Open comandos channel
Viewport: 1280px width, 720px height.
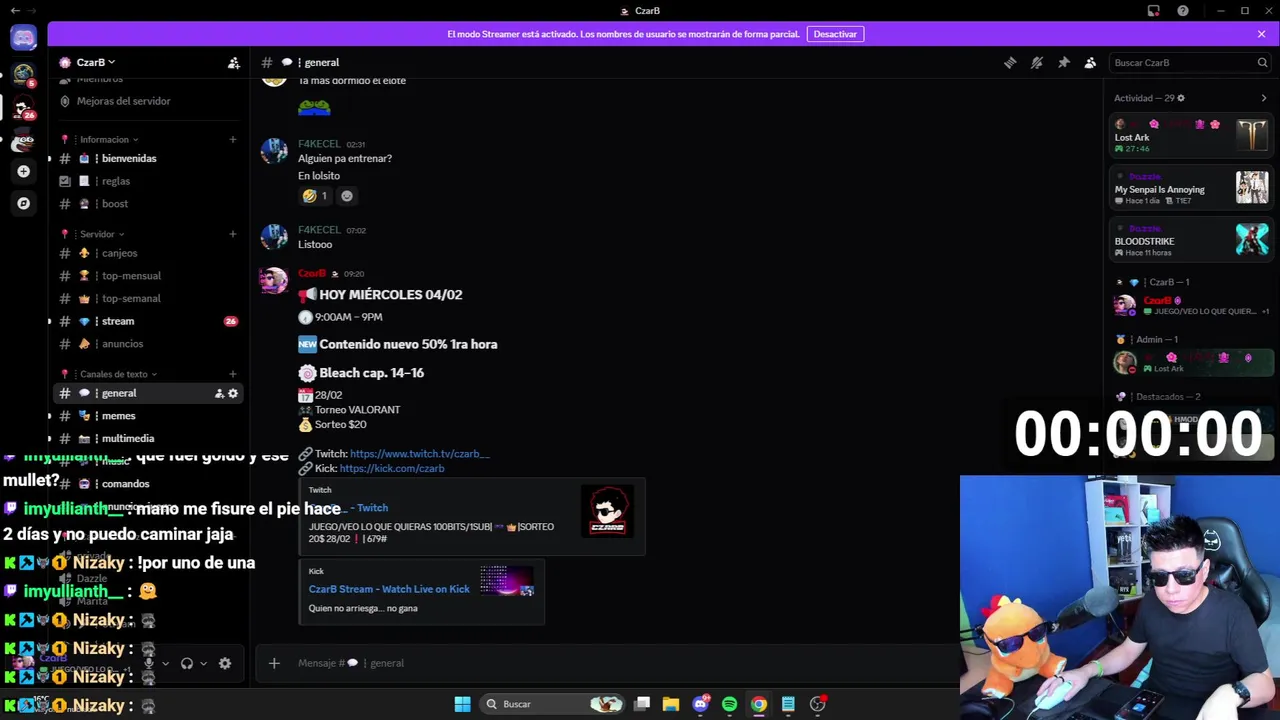point(147,484)
